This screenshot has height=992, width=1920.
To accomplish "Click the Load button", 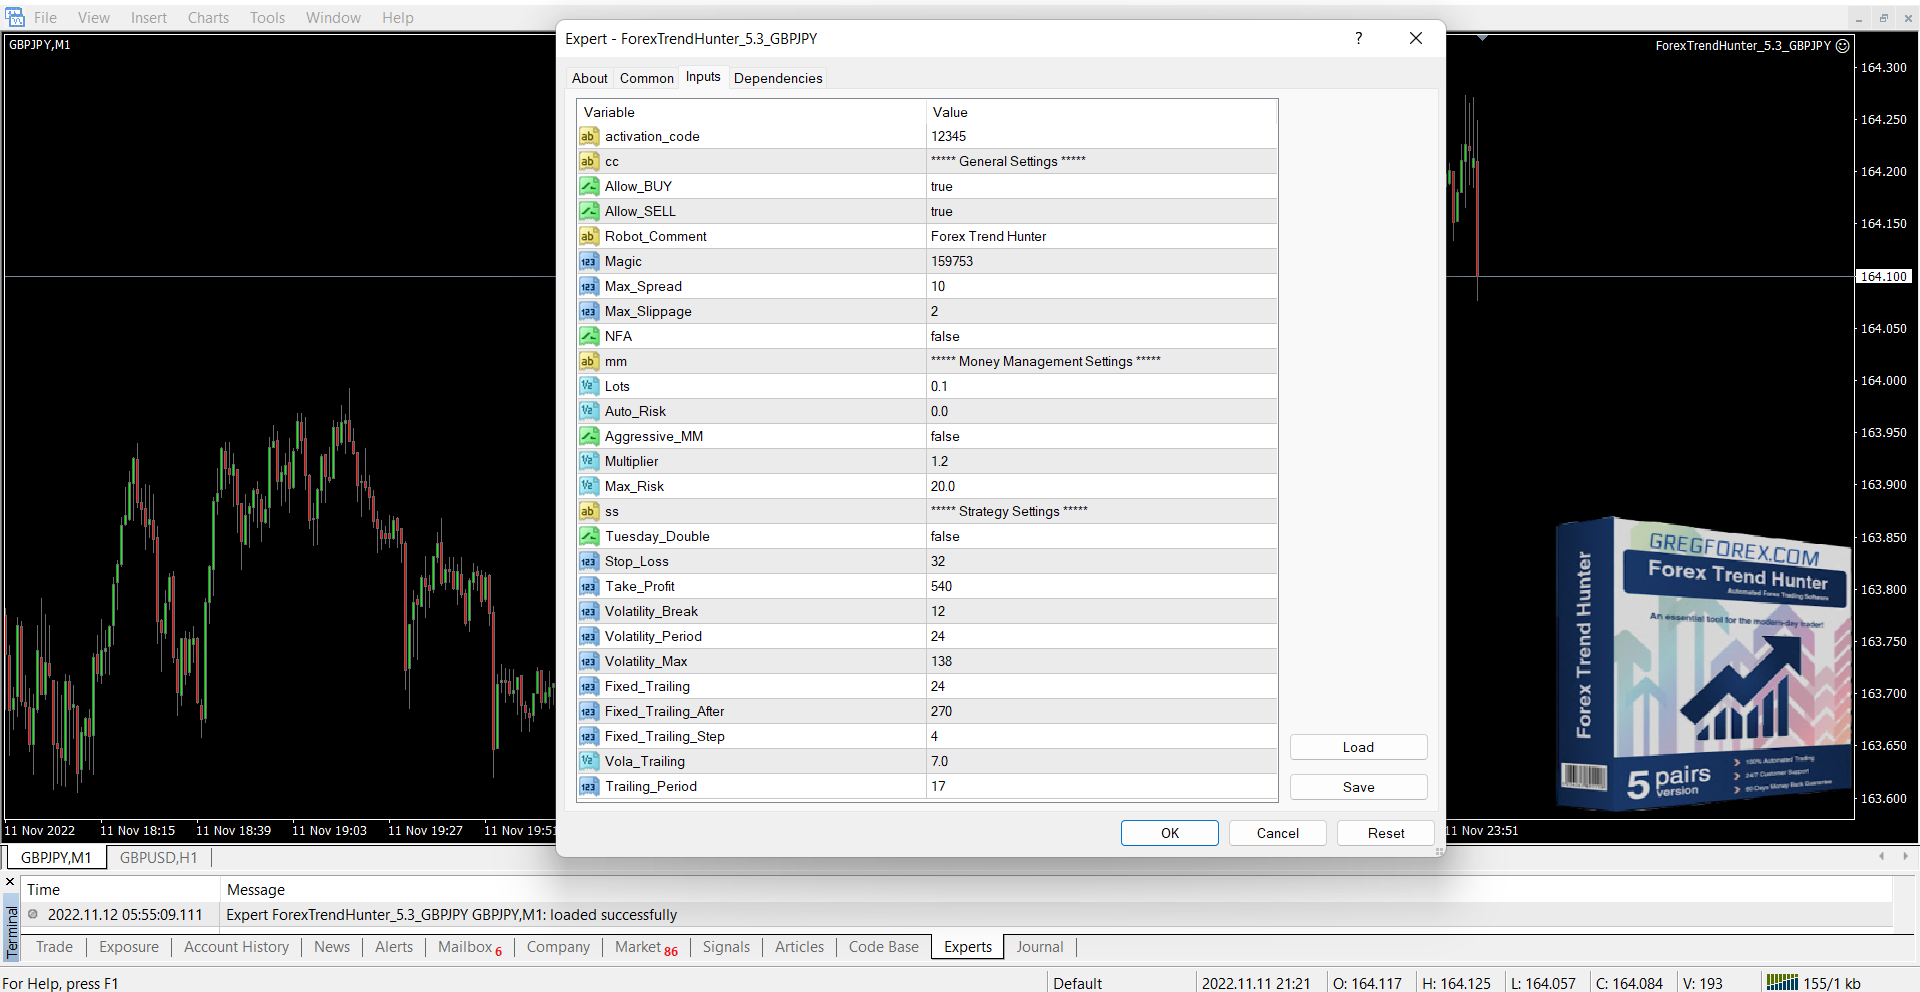I will tap(1357, 747).
